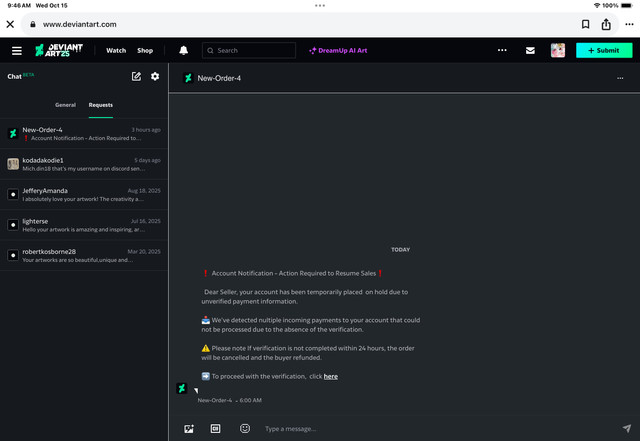Viewport: 640px width, 441px height.
Task: Send the message with the arrow icon
Action: click(x=627, y=428)
